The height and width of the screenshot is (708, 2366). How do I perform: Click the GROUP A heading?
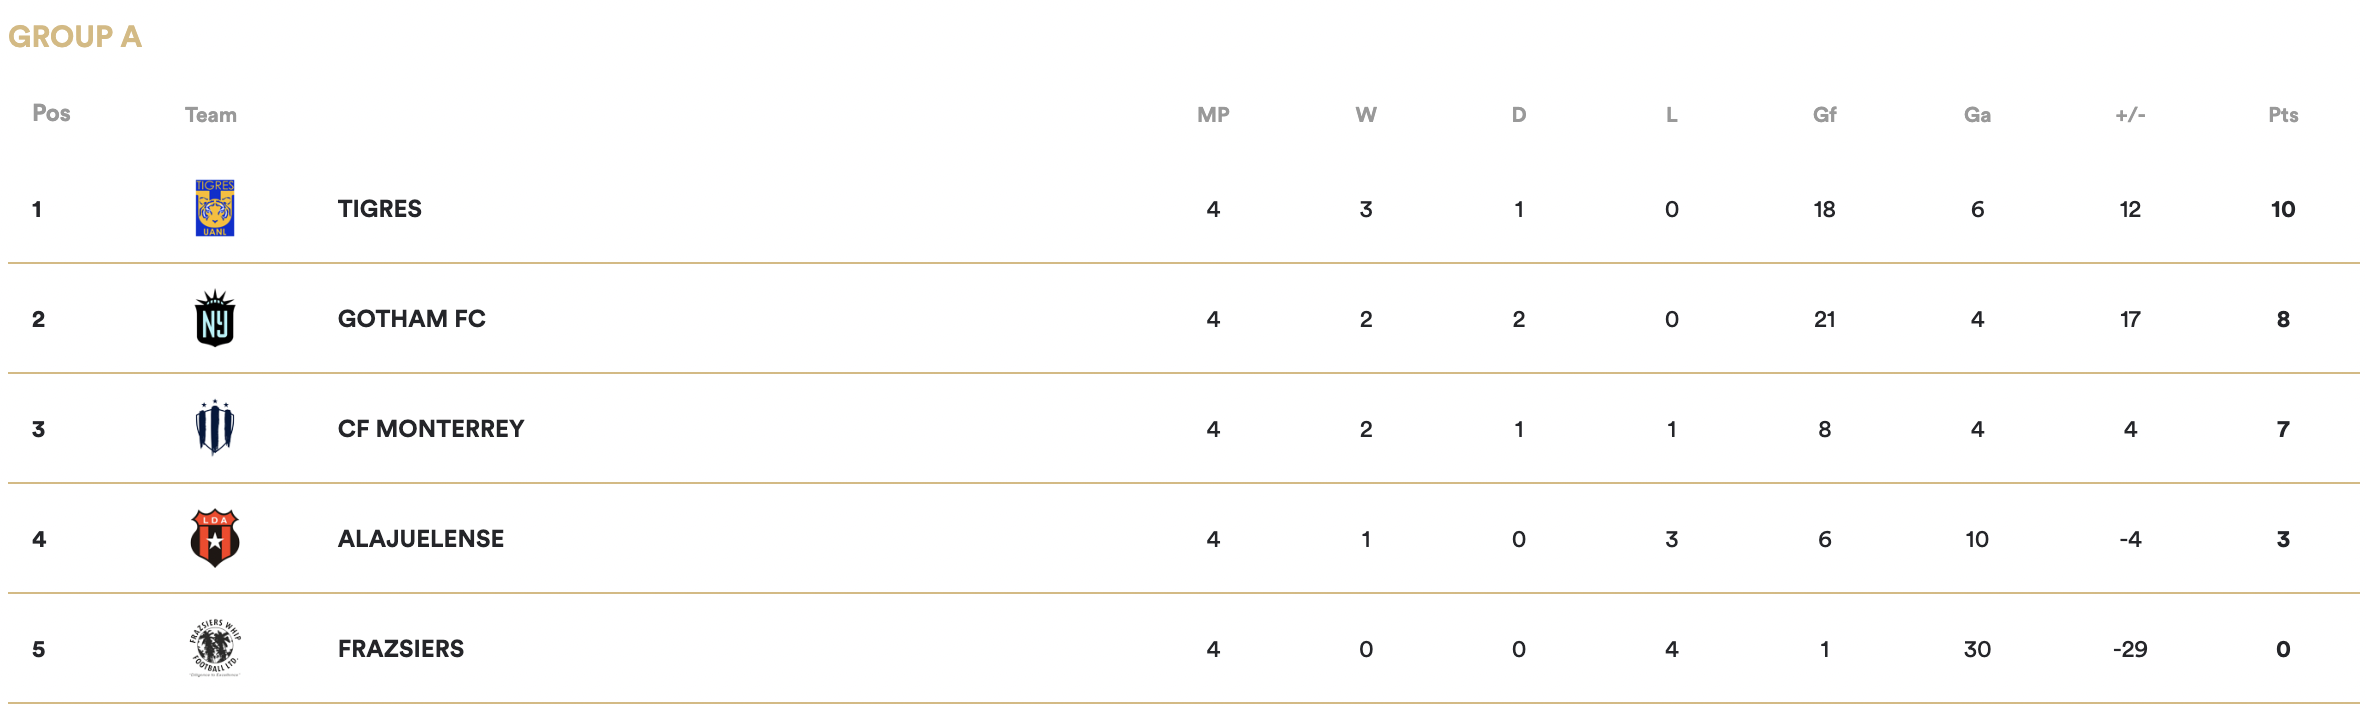pyautogui.click(x=75, y=37)
